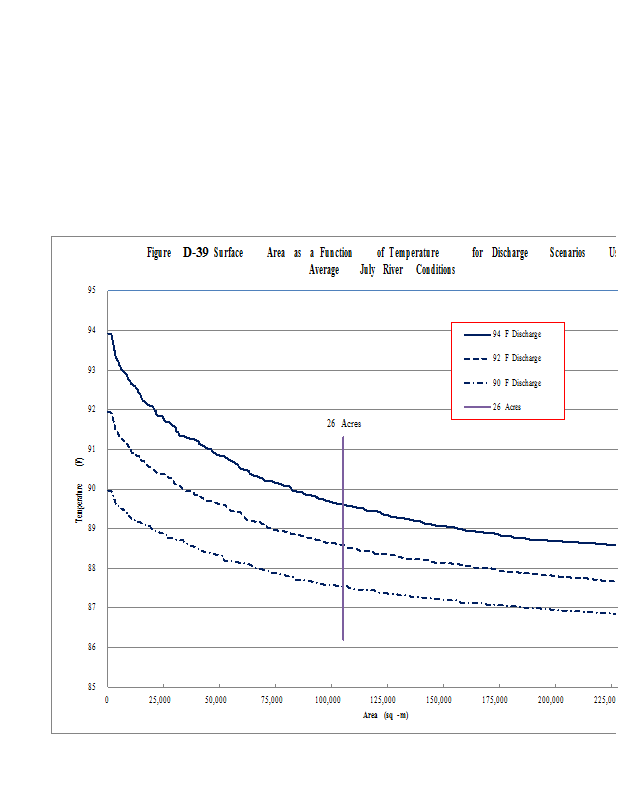Image resolution: width=618 pixels, height=800 pixels.
Task: Click the 150,000 label on the area axis
Action: 440,700
